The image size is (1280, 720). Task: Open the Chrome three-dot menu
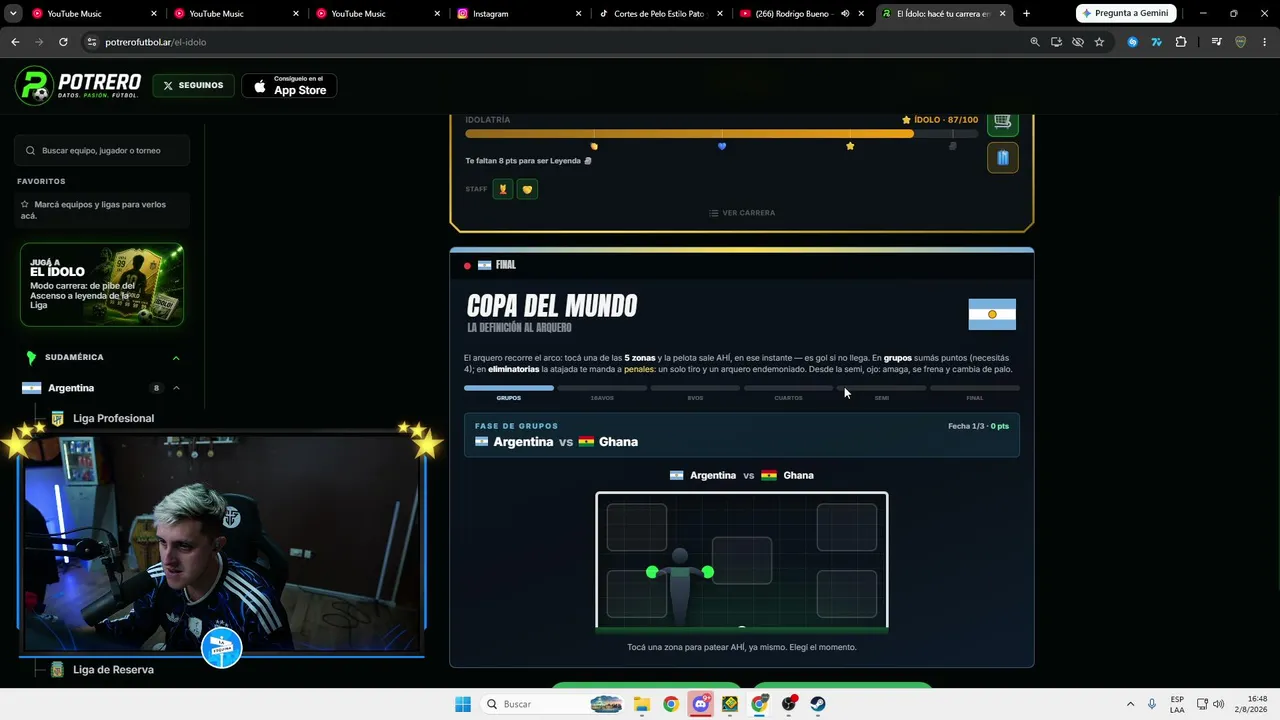(x=1265, y=42)
